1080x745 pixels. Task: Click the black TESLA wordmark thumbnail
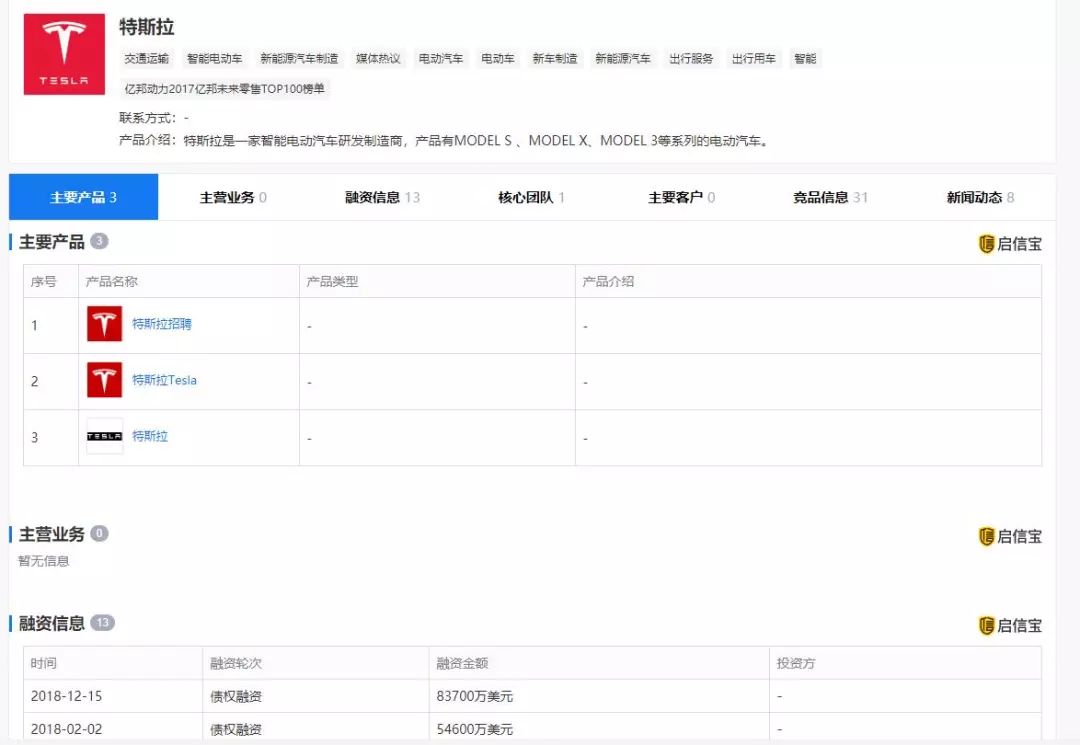click(x=104, y=436)
